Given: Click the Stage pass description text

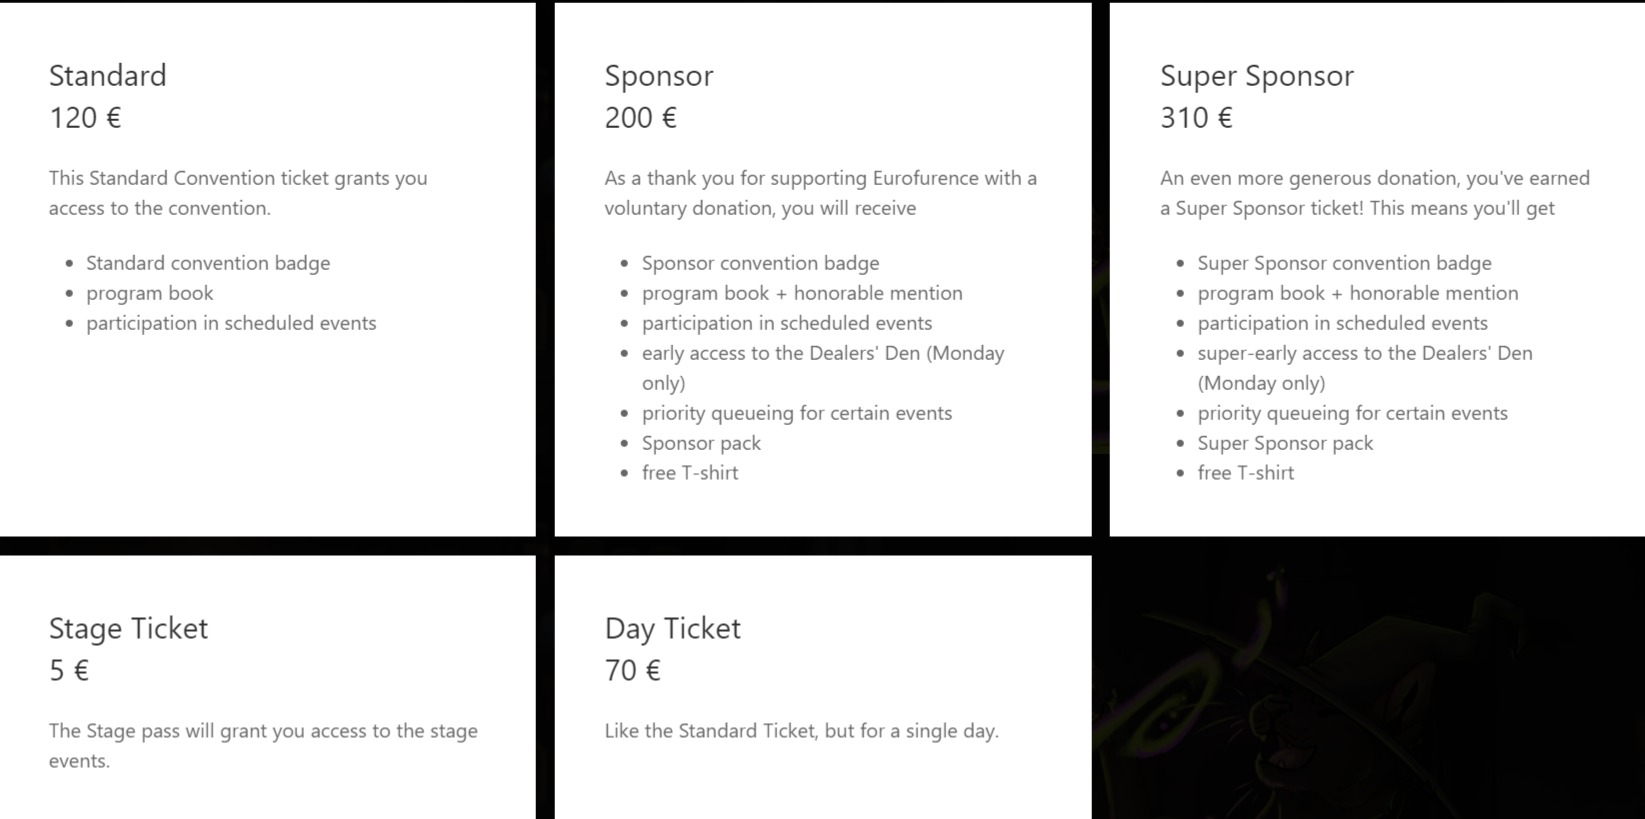Looking at the screenshot, I should (x=263, y=745).
